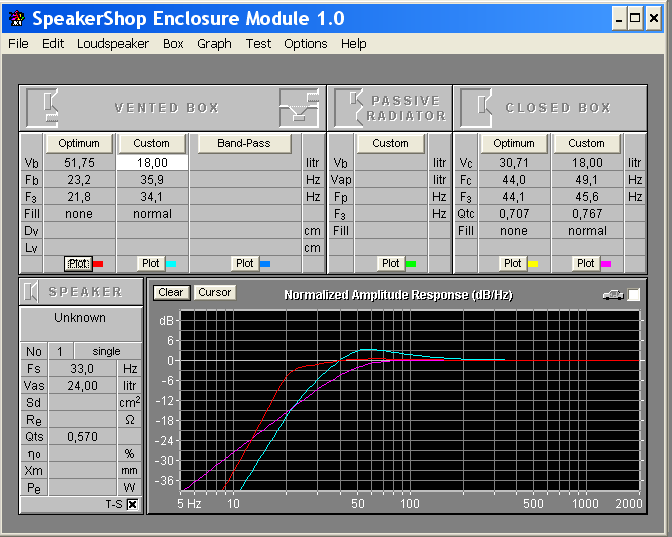Image resolution: width=672 pixels, height=537 pixels.
Task: Click the single configuration cell
Action: (108, 351)
